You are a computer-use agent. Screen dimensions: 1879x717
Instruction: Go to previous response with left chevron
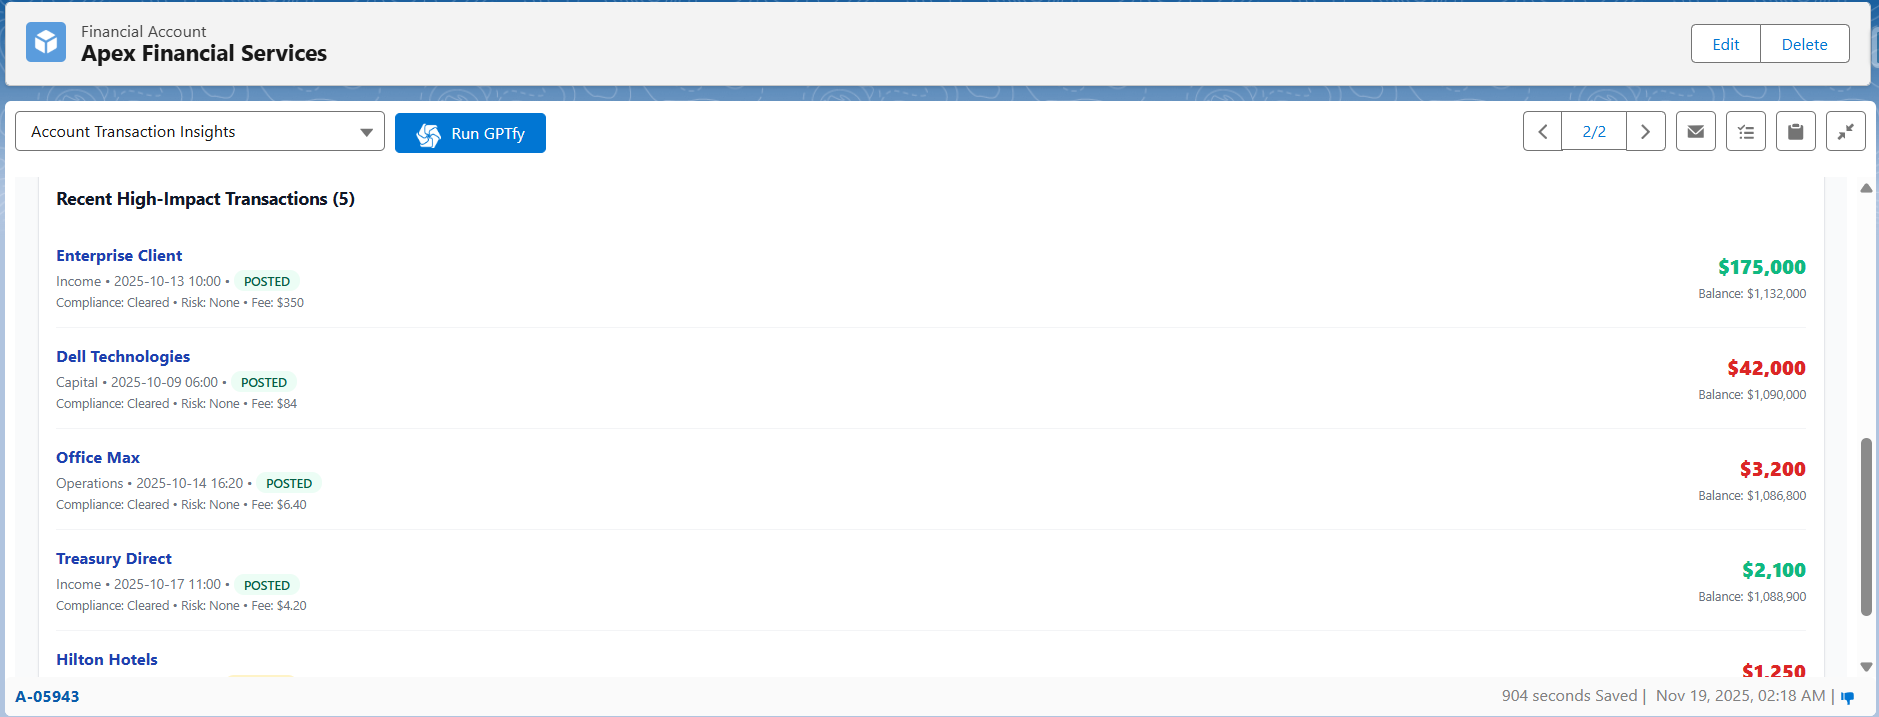pos(1543,132)
